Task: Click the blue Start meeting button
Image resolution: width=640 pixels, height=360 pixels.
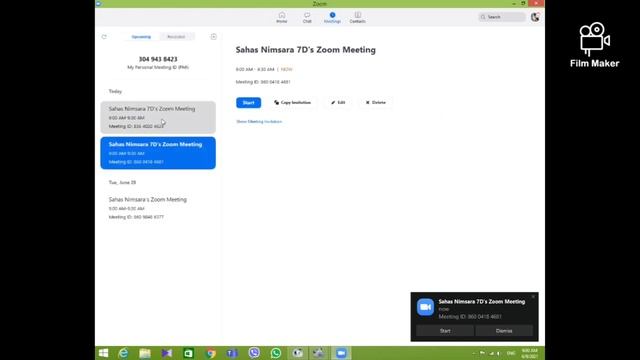Action: point(248,102)
